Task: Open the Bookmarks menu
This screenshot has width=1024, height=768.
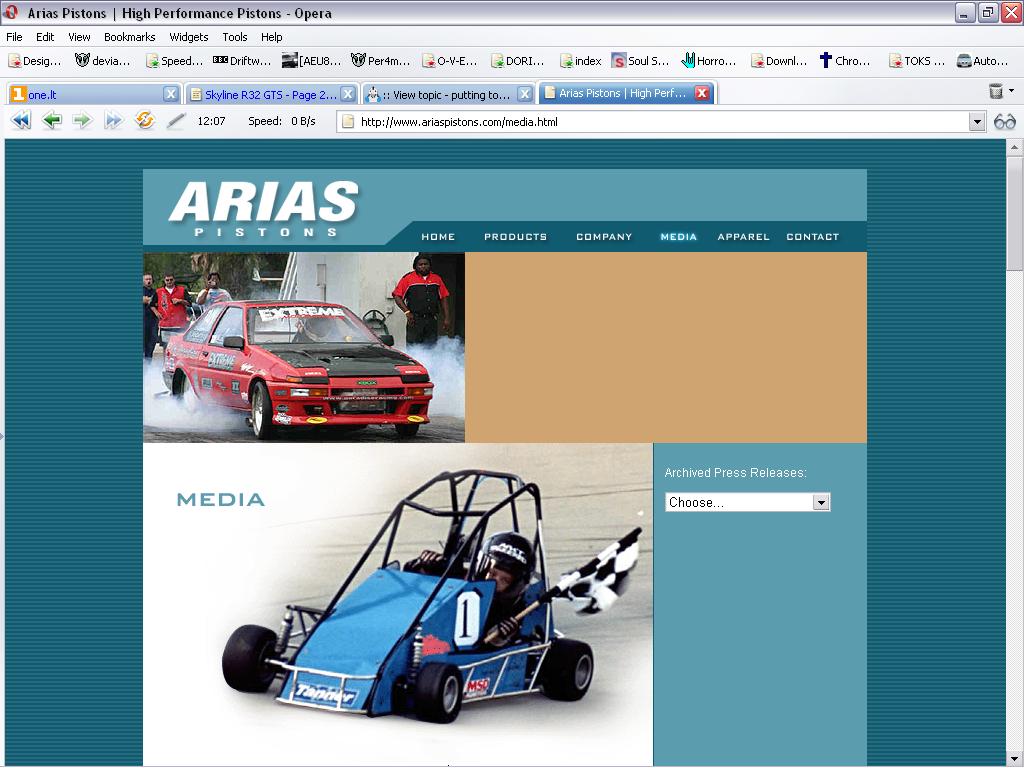Action: pos(129,37)
